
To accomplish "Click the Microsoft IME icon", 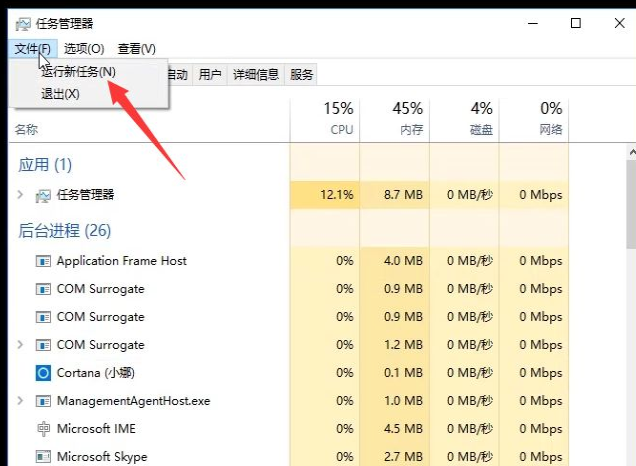I will pyautogui.click(x=43, y=429).
